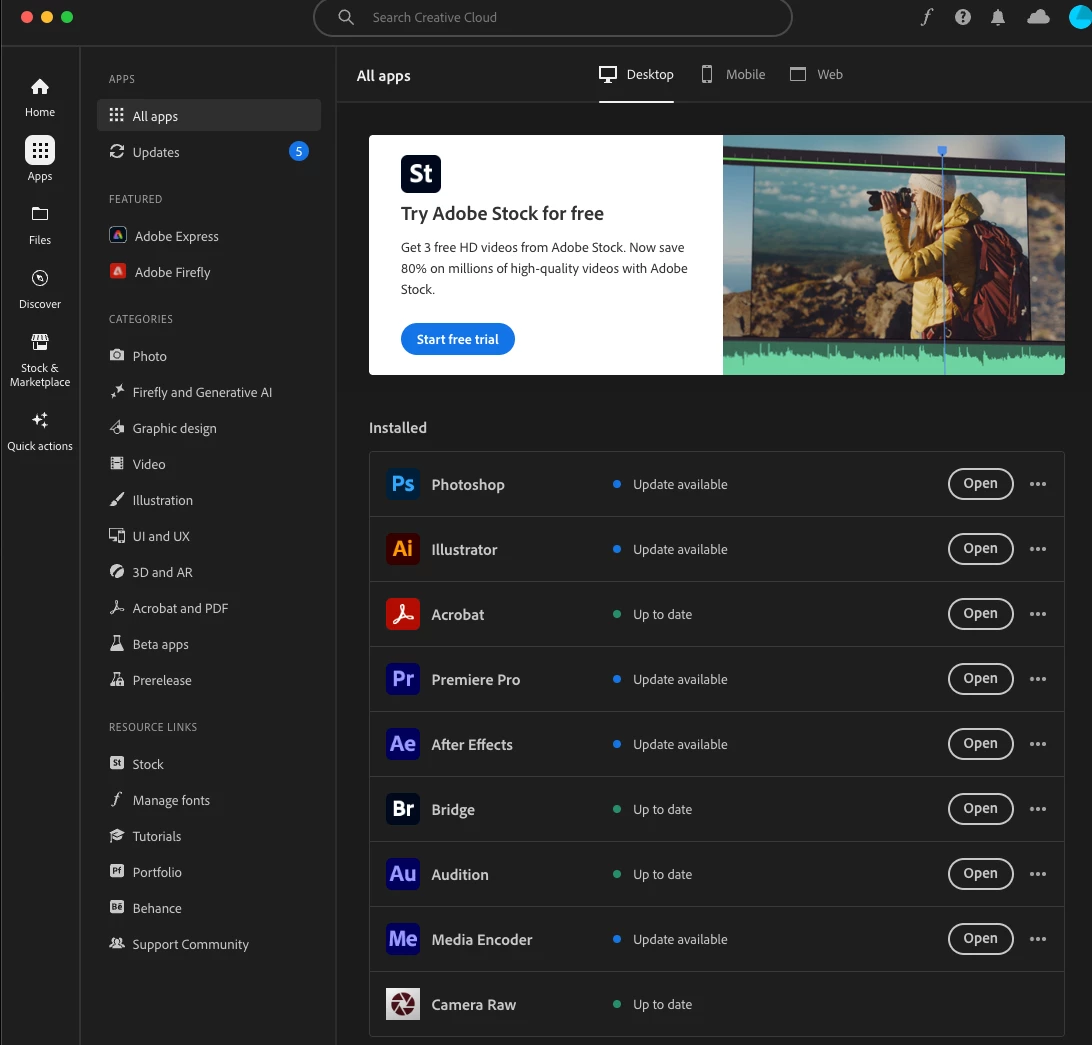Open the Files section
The image size is (1092, 1045).
click(40, 226)
